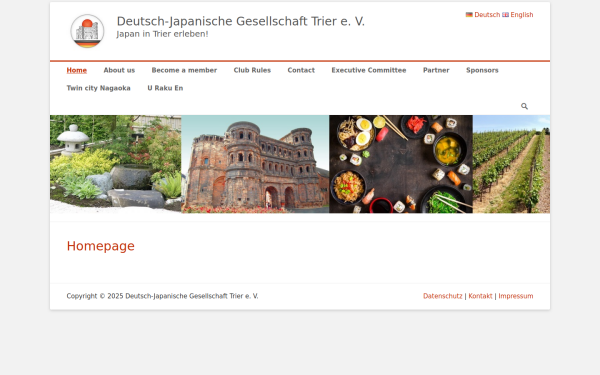Open Club Rules page

coord(252,70)
